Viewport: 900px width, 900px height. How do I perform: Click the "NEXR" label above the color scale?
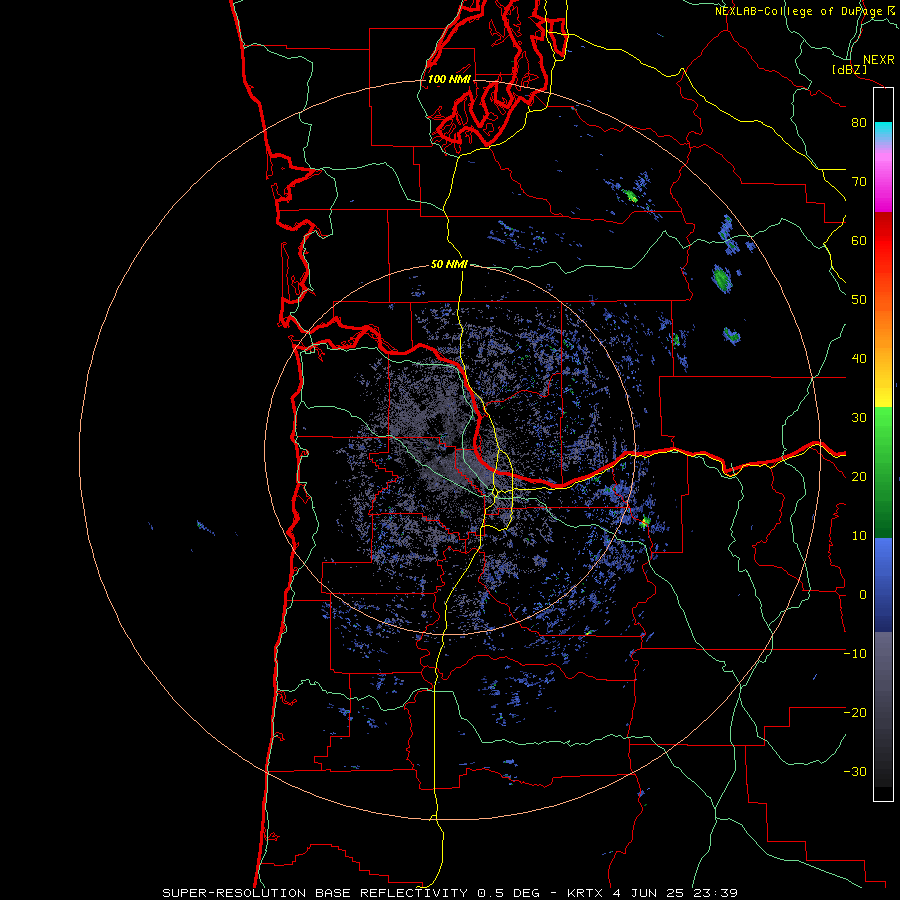point(879,60)
